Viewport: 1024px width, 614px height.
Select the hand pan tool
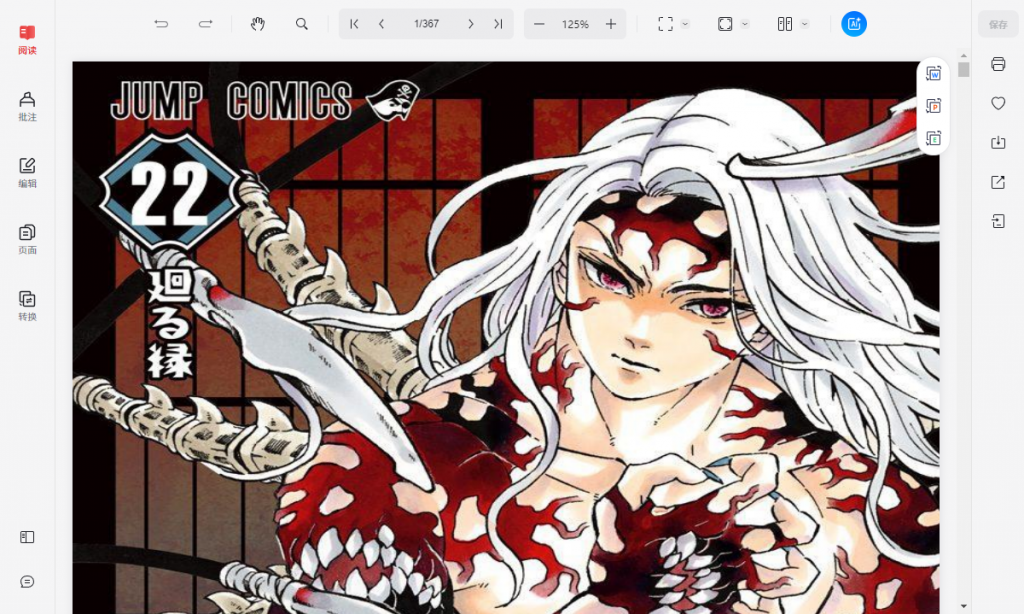tap(257, 24)
